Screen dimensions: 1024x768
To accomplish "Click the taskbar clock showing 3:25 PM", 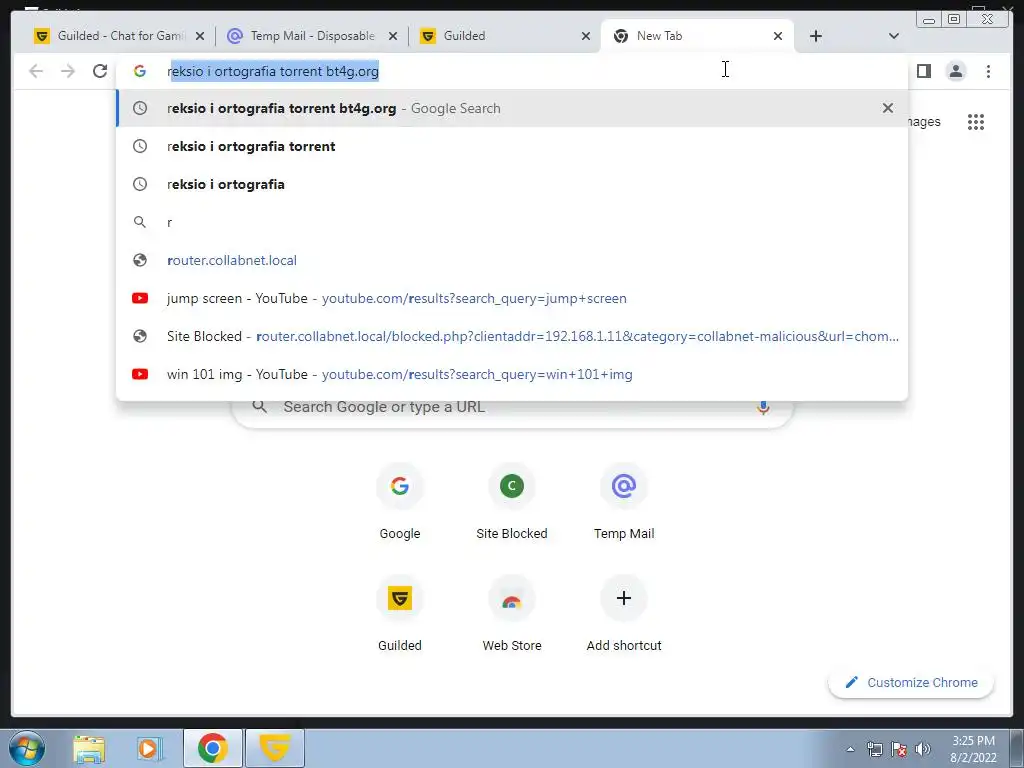I will tap(973, 749).
